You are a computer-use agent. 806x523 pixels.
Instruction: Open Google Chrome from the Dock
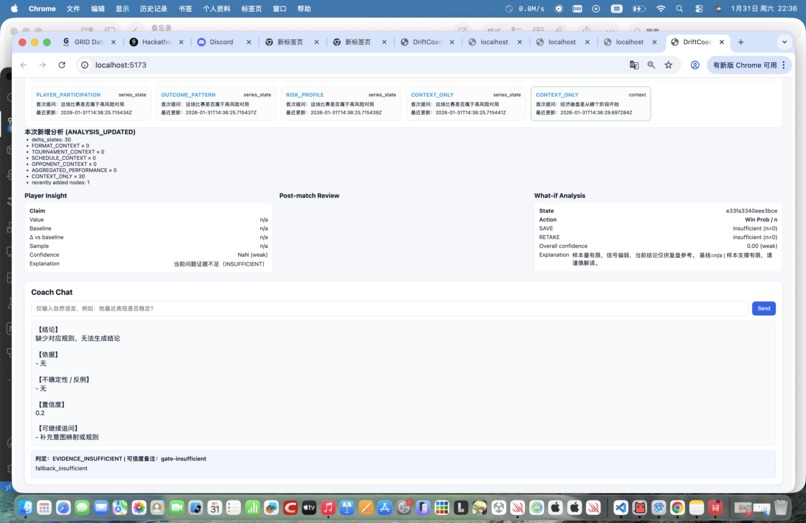click(677, 508)
